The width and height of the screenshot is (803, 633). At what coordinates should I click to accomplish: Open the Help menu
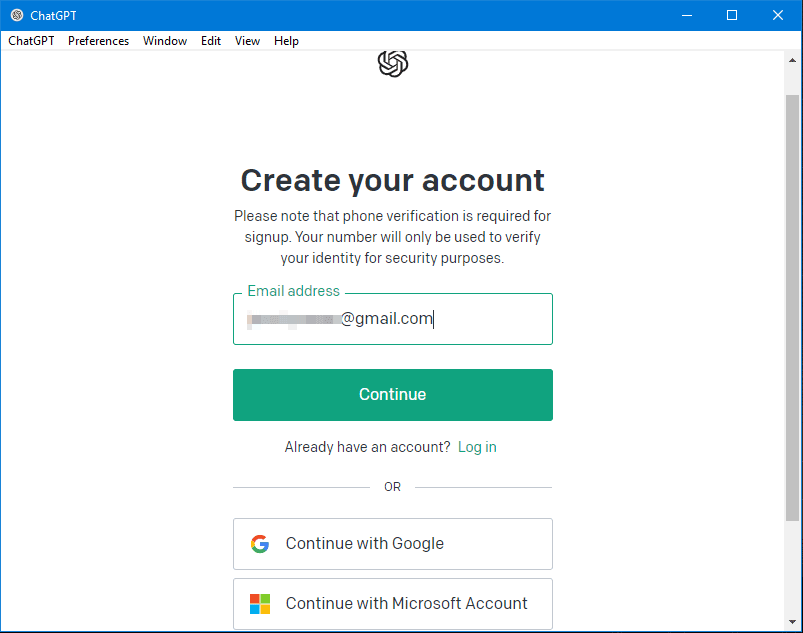(x=286, y=41)
